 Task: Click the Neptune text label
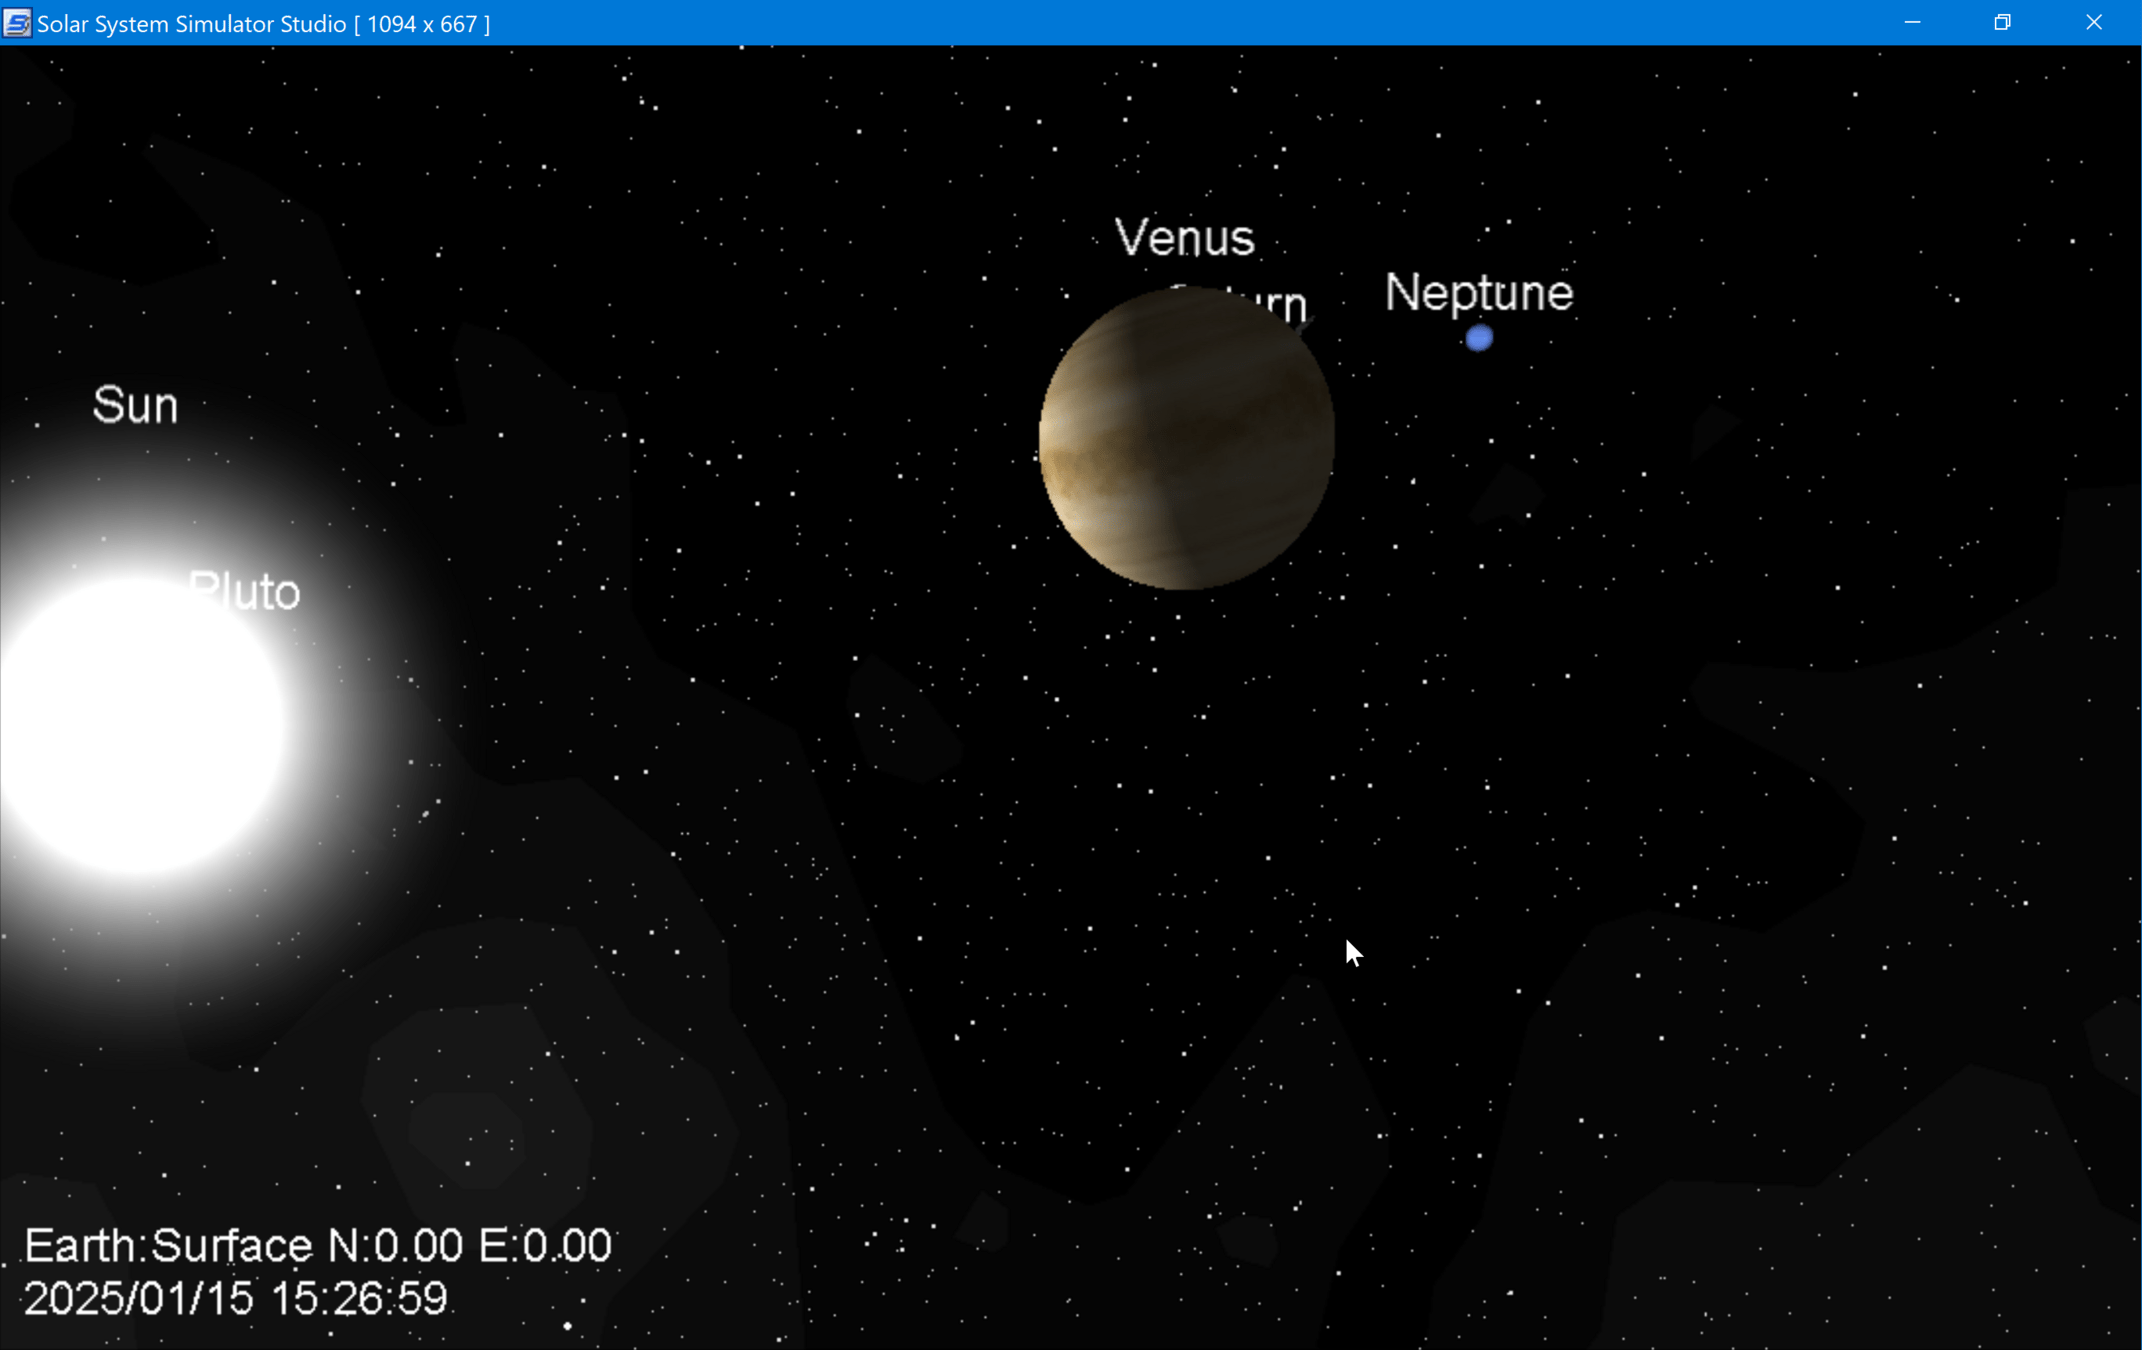tap(1479, 293)
